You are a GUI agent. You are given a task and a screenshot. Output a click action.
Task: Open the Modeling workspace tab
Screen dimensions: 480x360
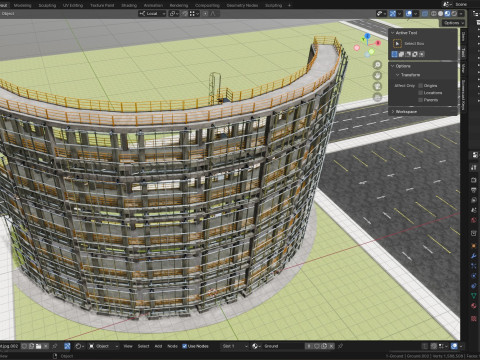click(22, 5)
